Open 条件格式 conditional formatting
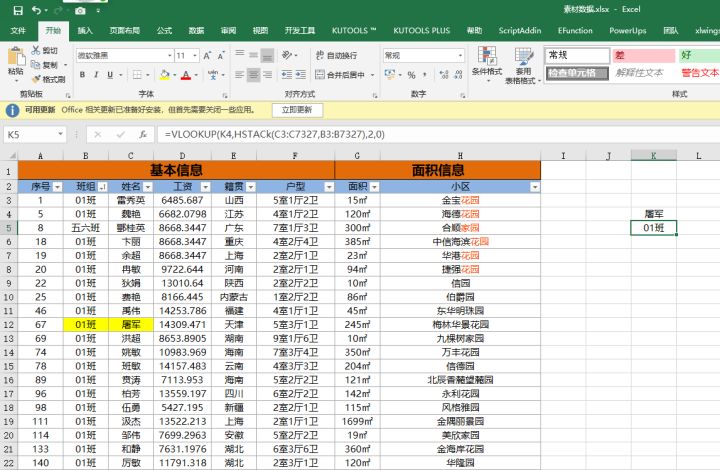This screenshot has height=470, width=720. point(487,62)
